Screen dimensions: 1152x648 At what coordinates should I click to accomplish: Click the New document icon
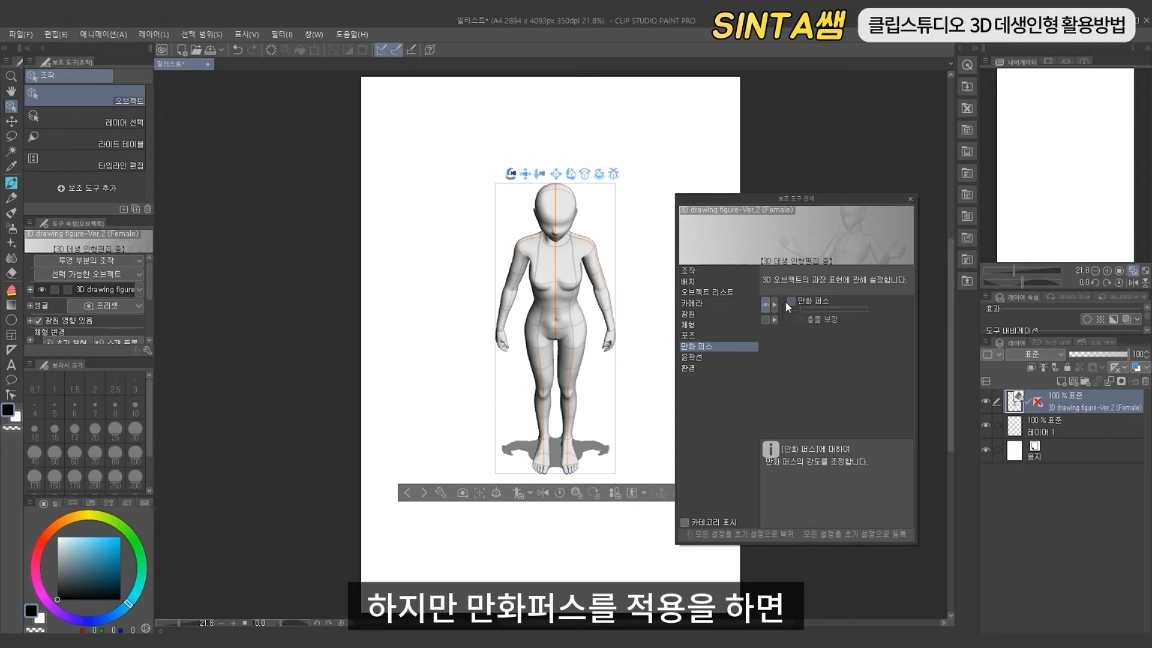point(181,50)
